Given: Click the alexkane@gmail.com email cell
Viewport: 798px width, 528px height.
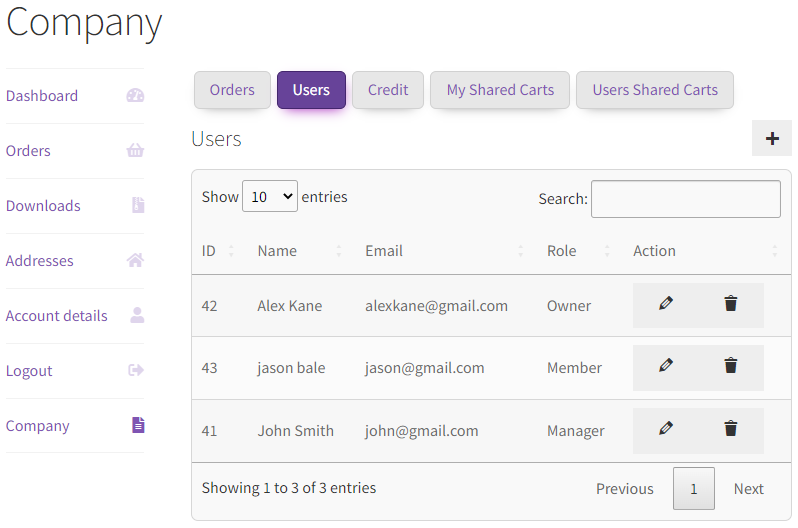Looking at the screenshot, I should [x=436, y=305].
